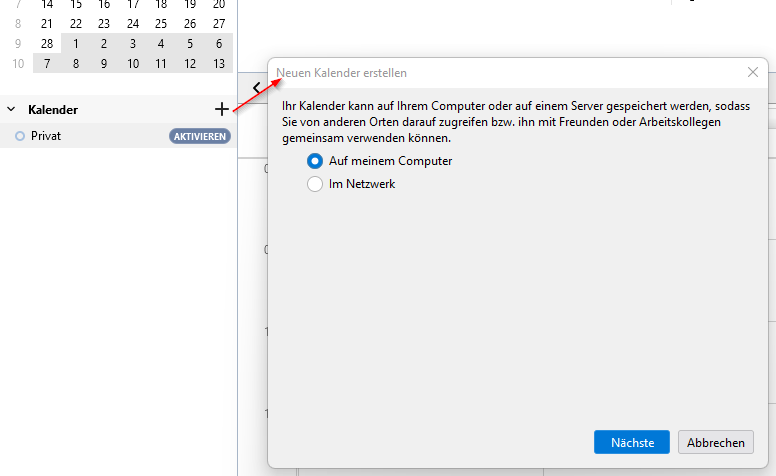
Task: Go to previous period with back arrow
Action: (257, 87)
